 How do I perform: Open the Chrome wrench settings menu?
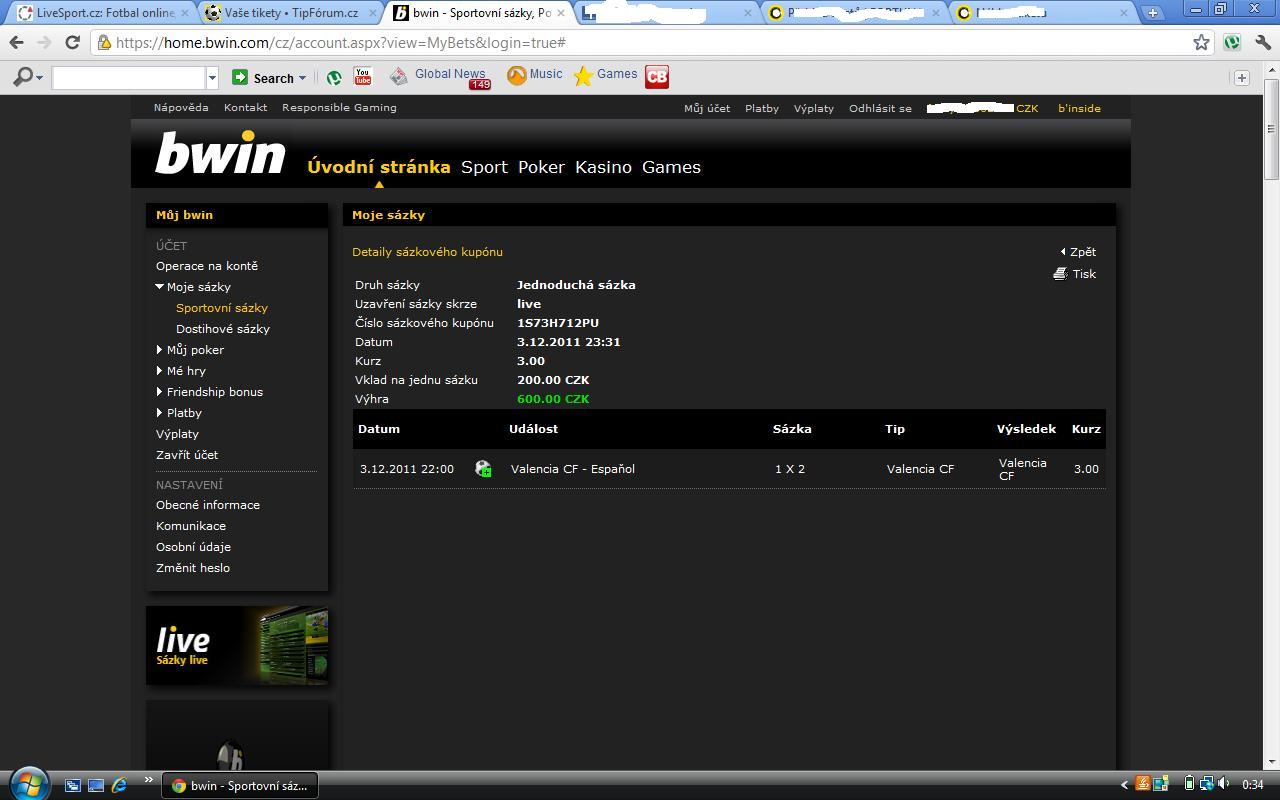tap(1262, 42)
